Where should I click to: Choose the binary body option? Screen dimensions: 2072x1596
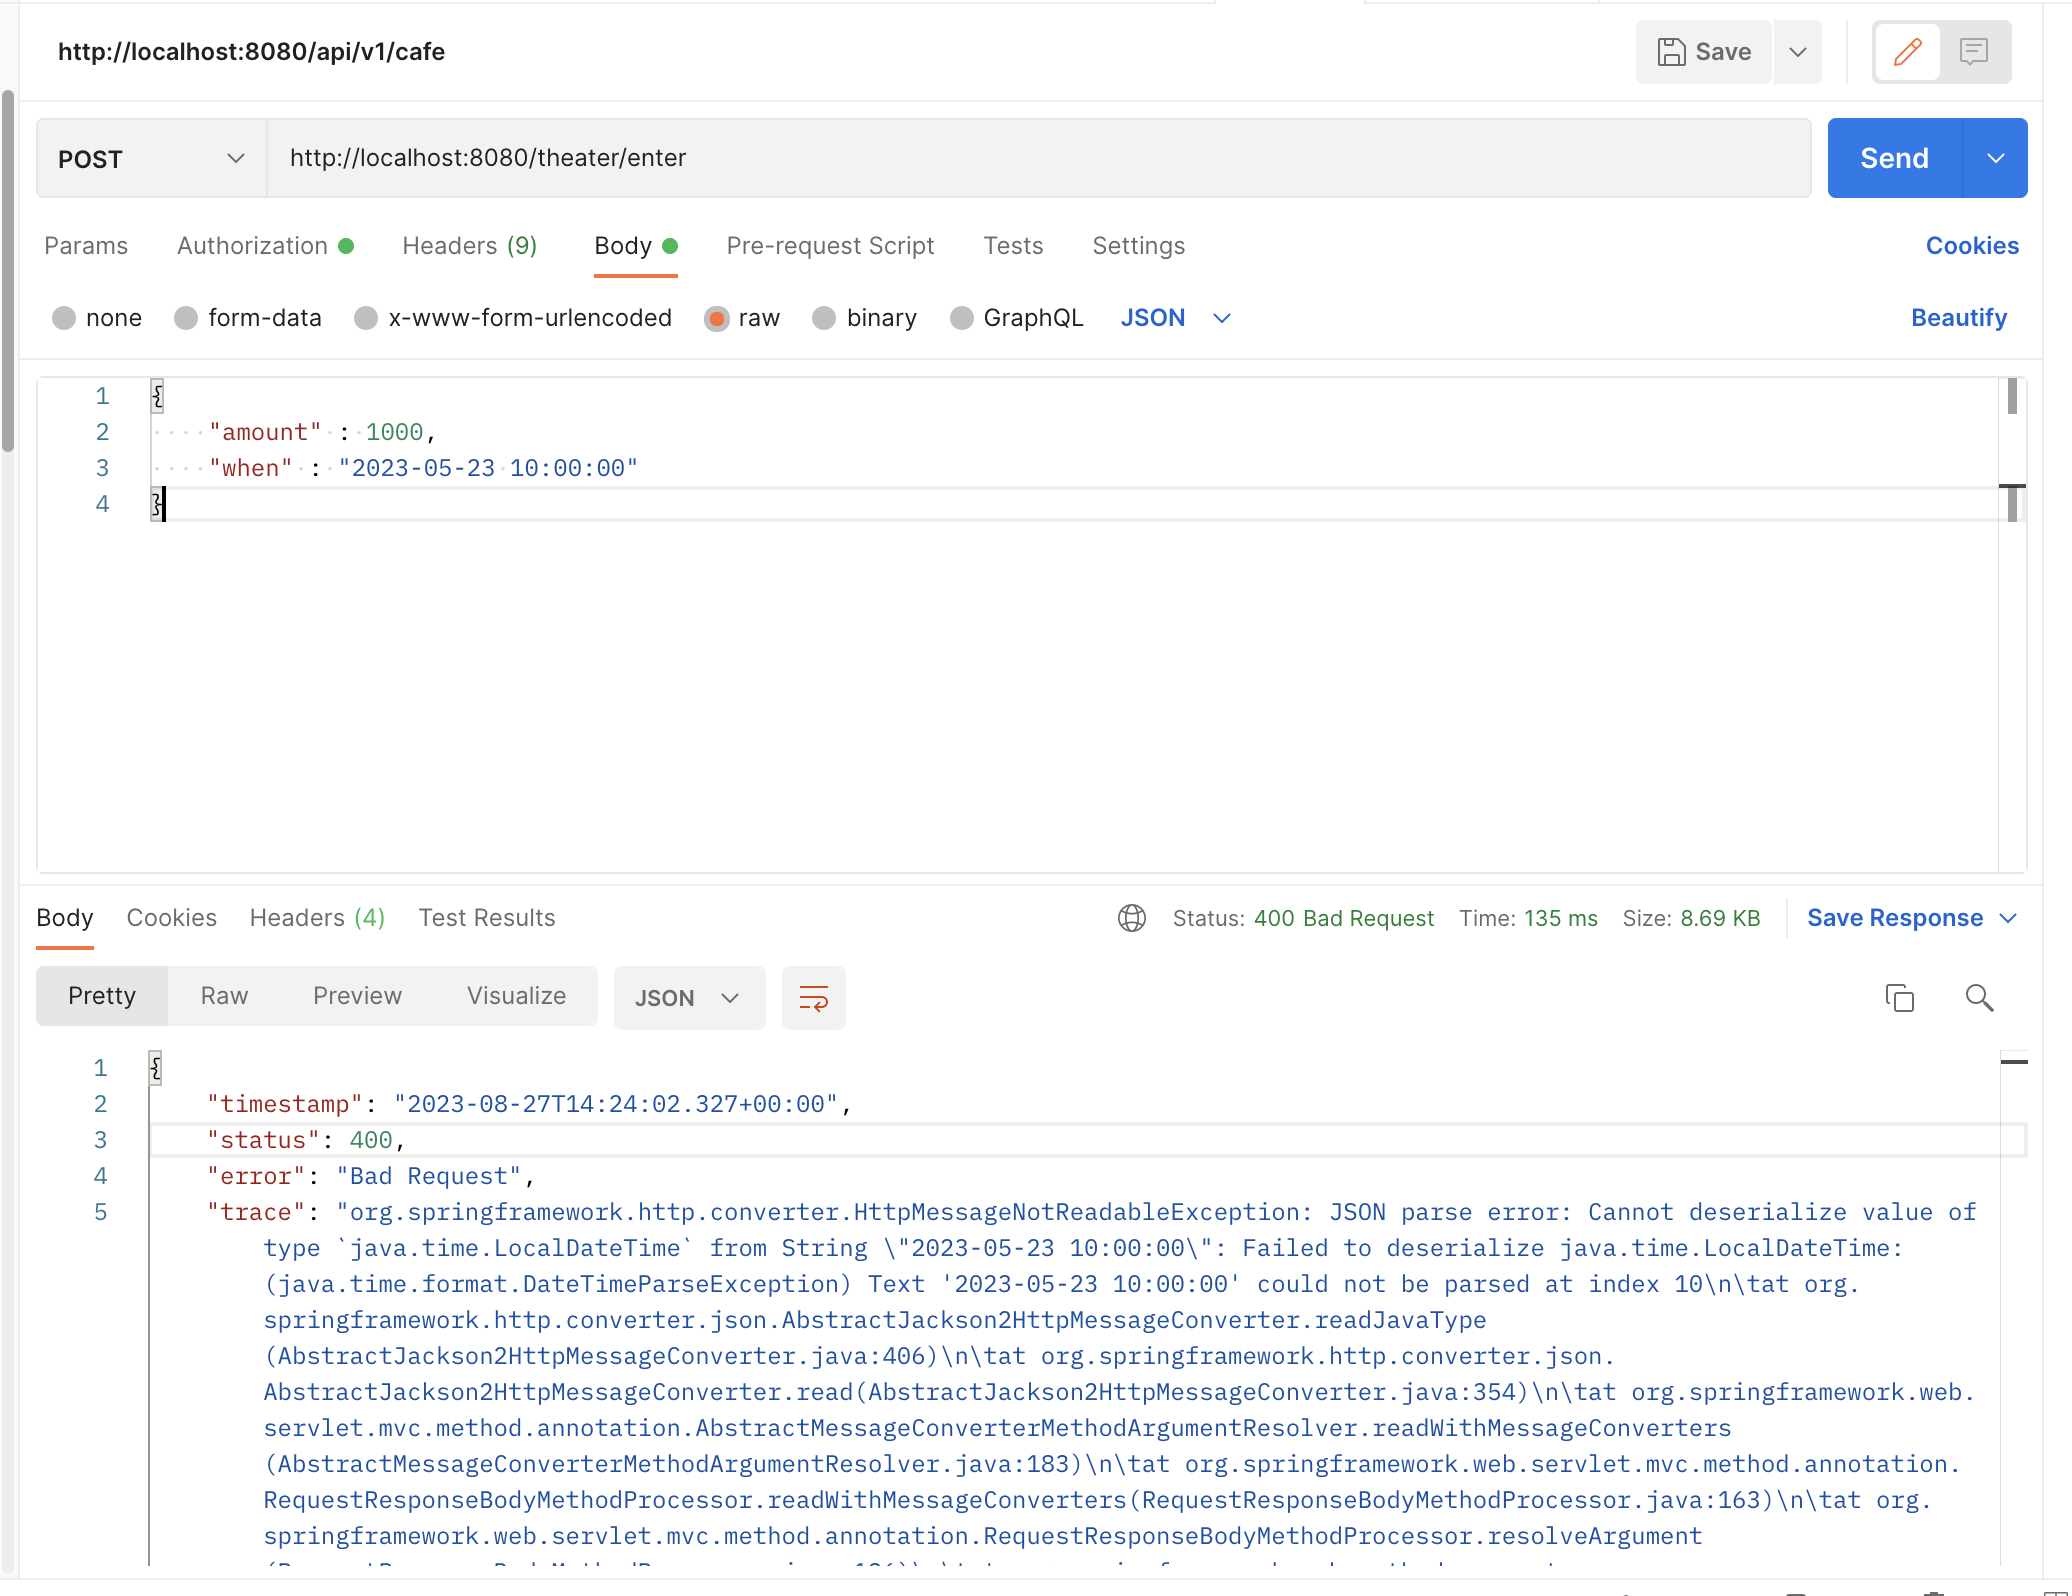pos(824,318)
